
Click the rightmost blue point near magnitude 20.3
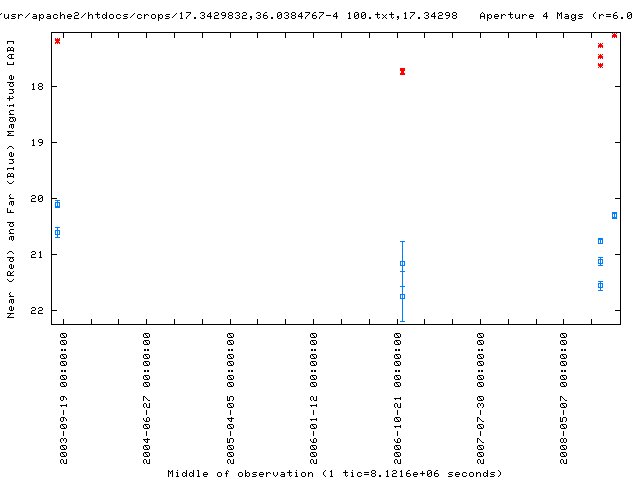[x=614, y=216]
